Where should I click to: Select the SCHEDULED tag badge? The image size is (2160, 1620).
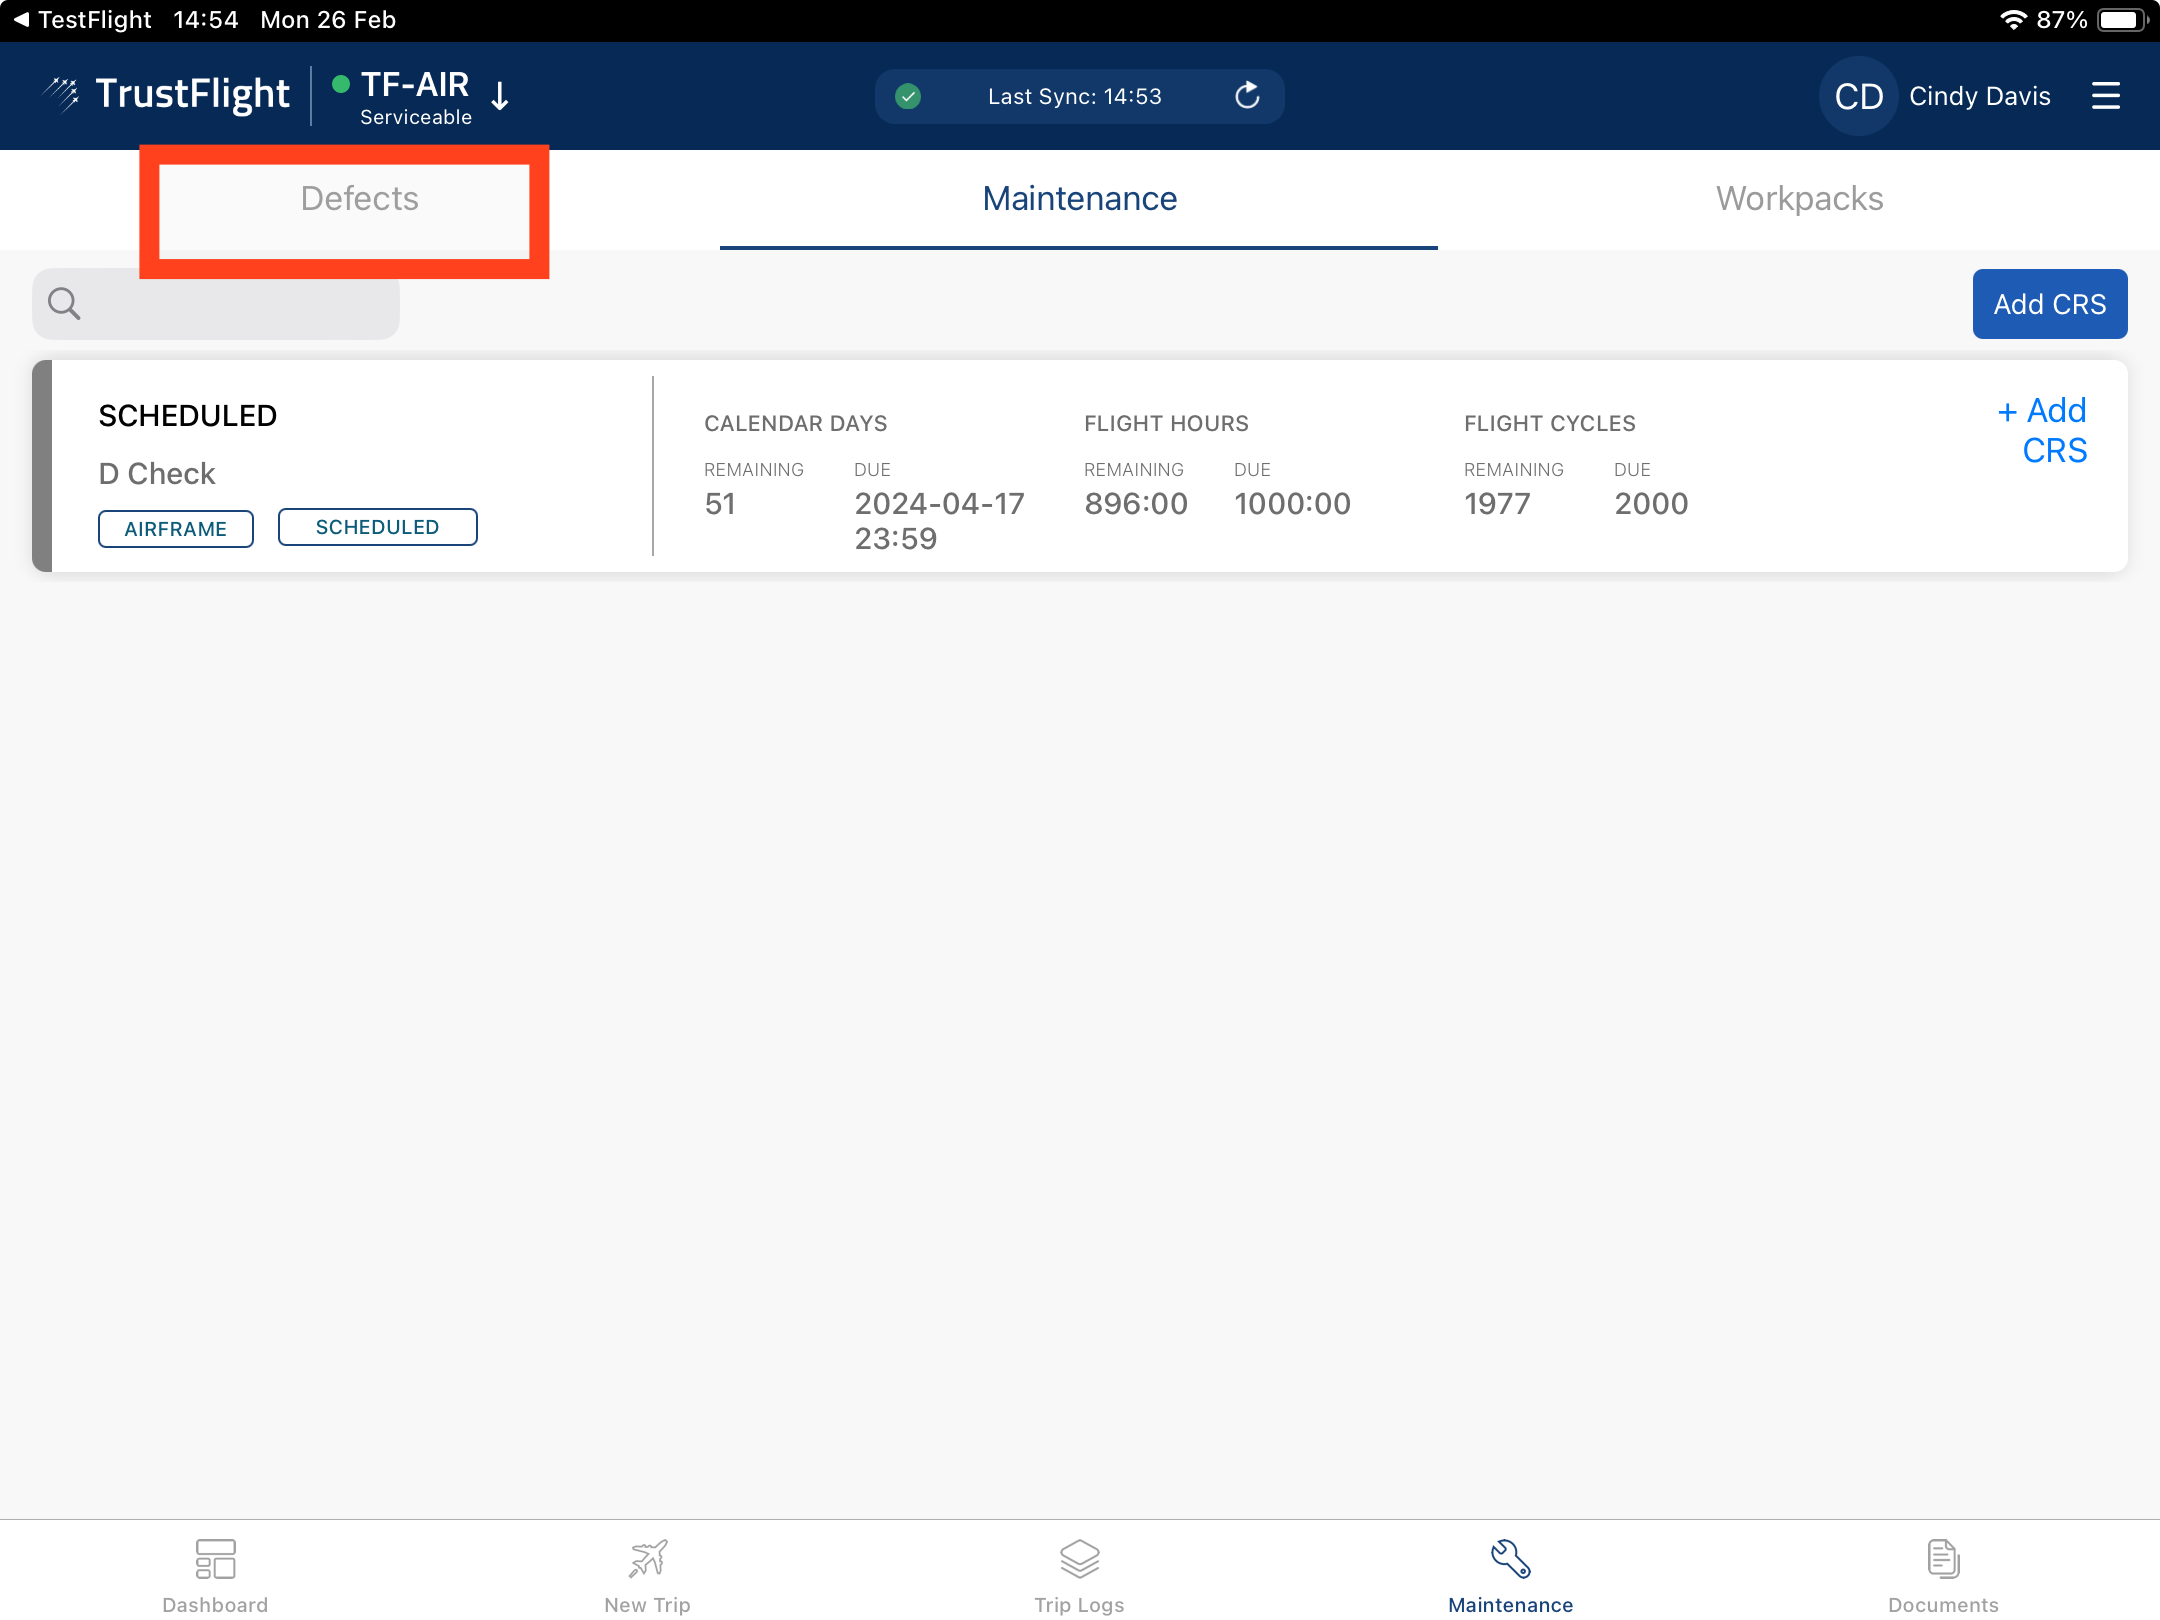click(x=377, y=527)
